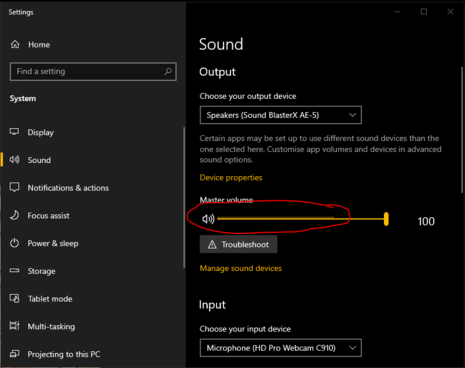Image resolution: width=465 pixels, height=368 pixels.
Task: Click the Settings window title text
Action: coord(21,12)
